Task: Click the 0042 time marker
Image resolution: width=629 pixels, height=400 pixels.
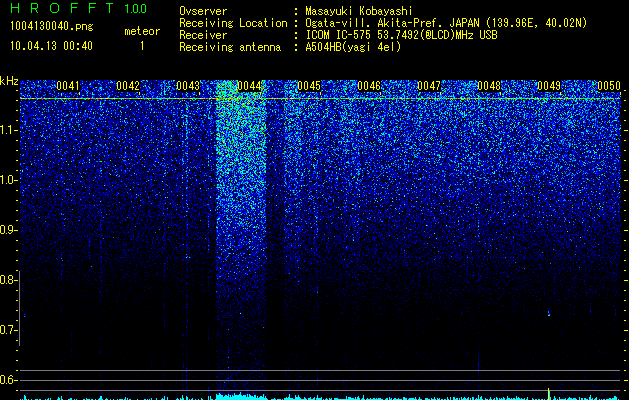Action: tap(128, 86)
